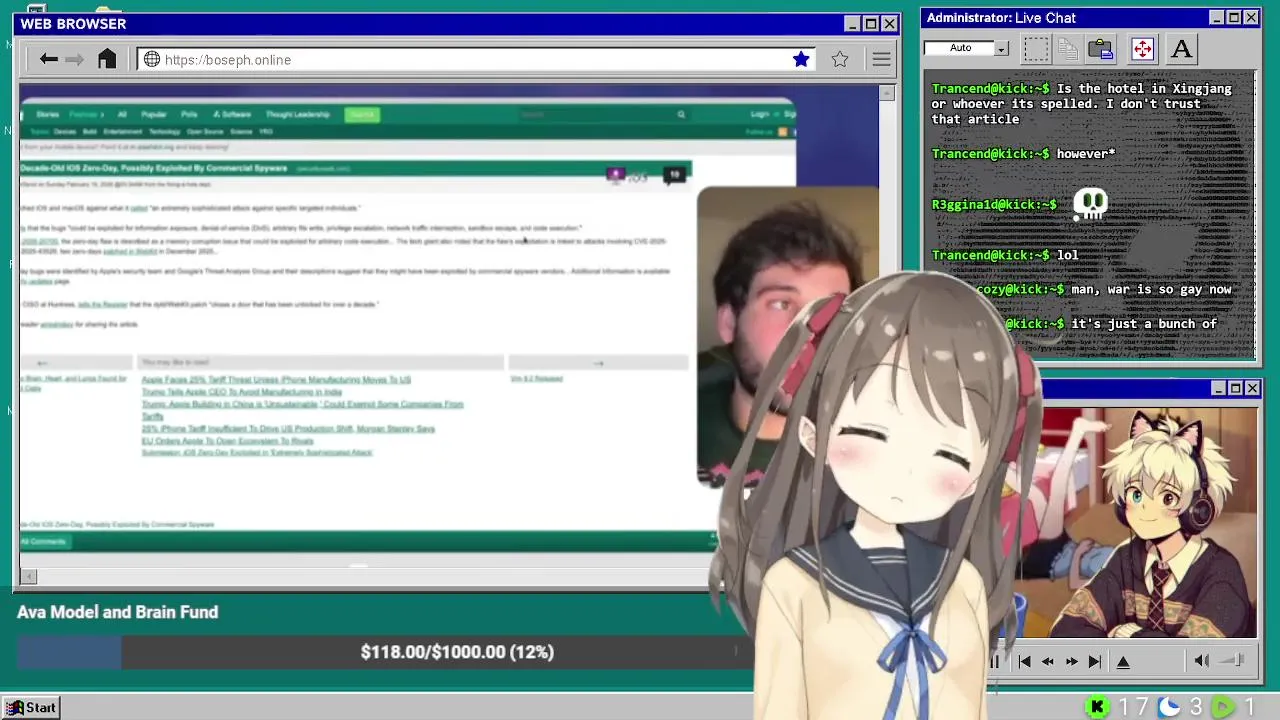
Task: Click the blue crescent icon in tray
Action: [1168, 707]
